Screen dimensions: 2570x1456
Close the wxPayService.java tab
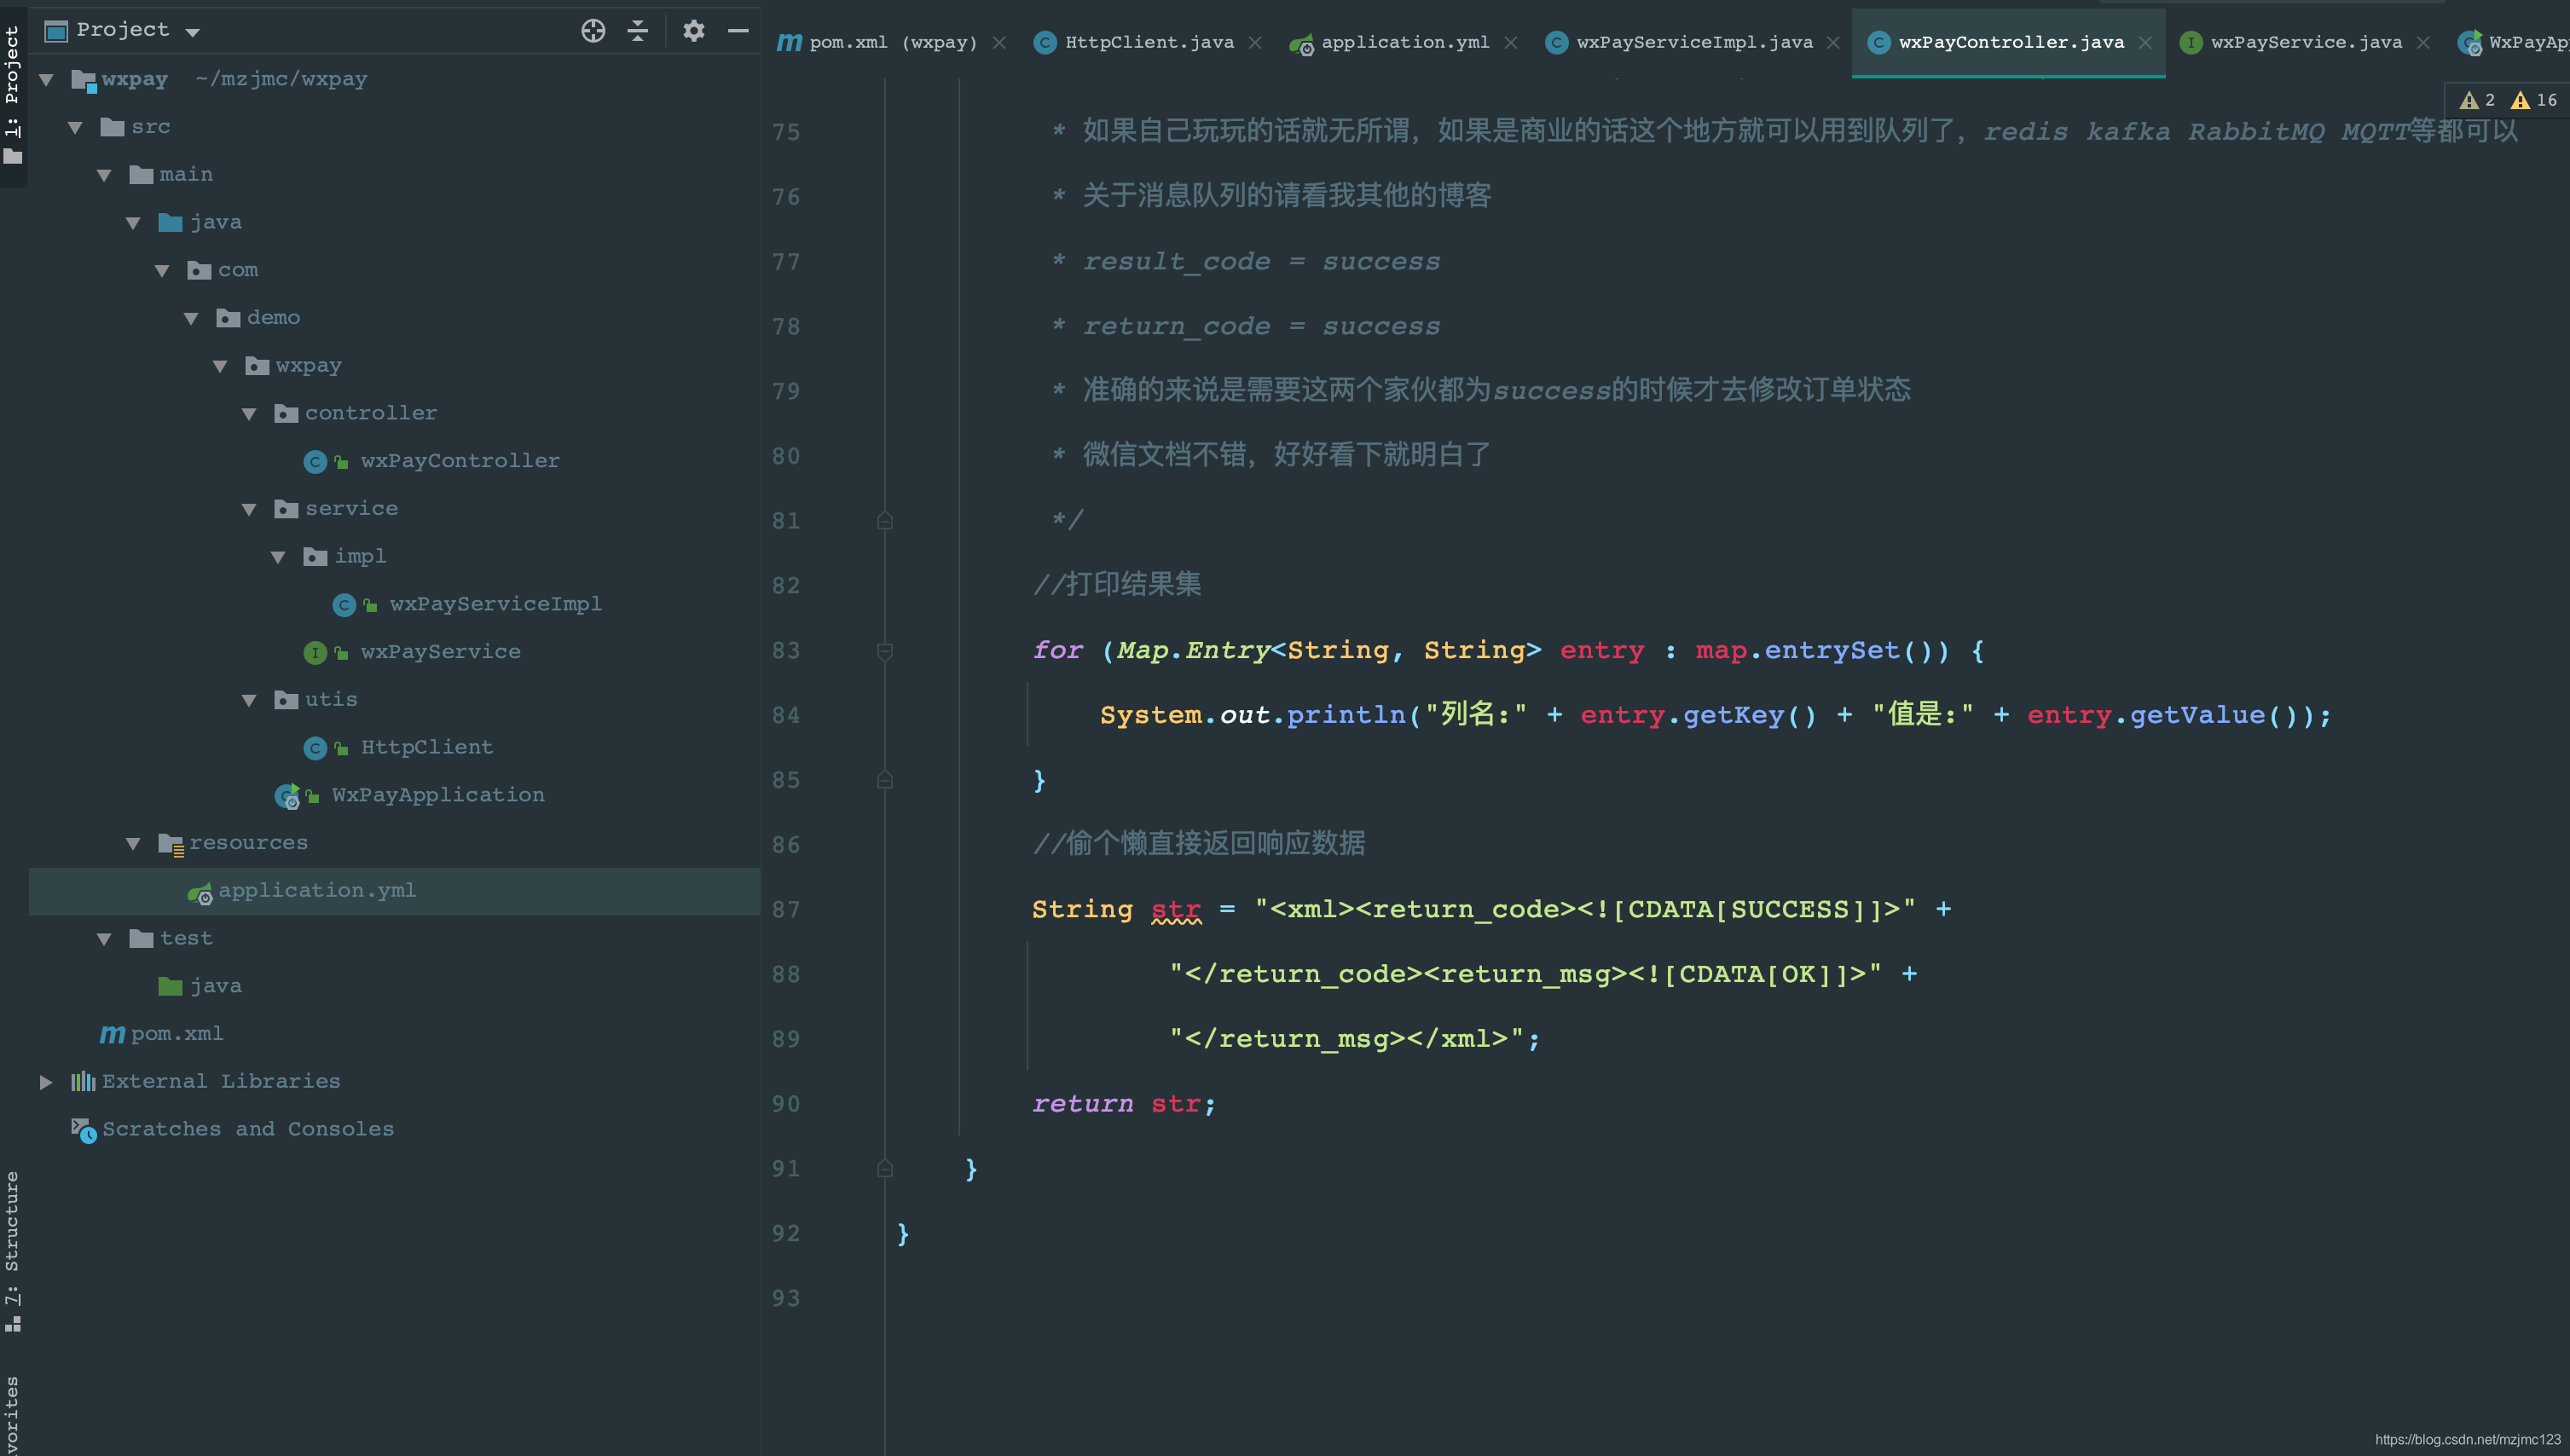[2423, 42]
